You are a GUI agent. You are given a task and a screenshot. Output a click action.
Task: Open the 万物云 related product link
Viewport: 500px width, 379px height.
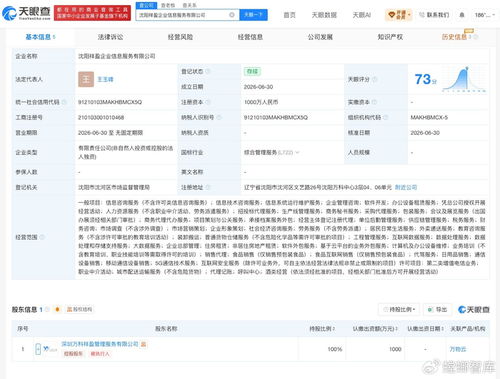tap(458, 349)
